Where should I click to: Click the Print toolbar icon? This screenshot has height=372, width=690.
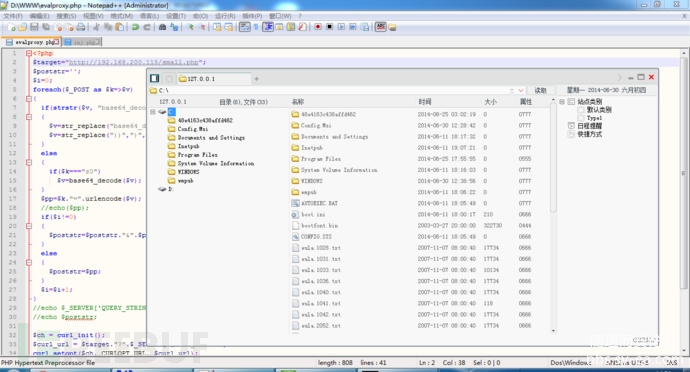(x=81, y=27)
